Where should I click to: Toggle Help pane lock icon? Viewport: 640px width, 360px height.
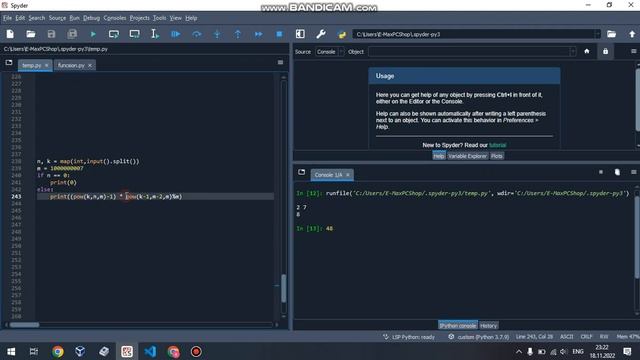605,51
